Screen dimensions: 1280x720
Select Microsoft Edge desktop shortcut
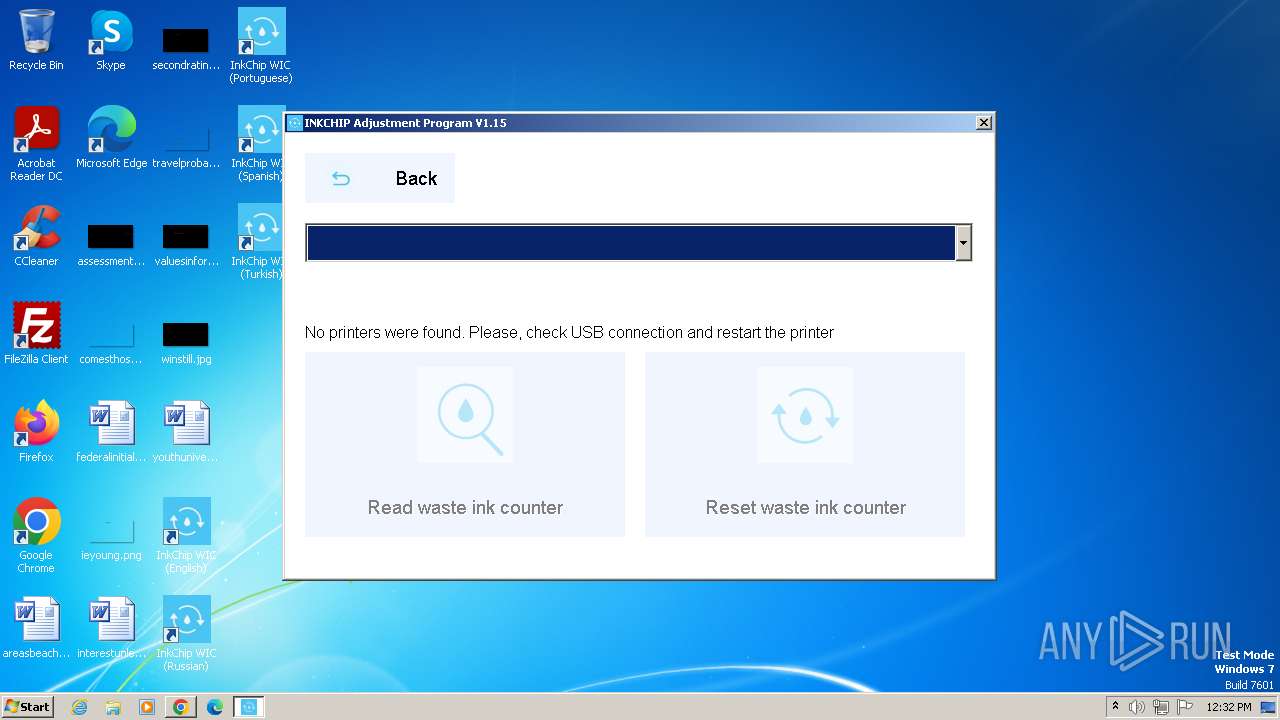[x=111, y=138]
